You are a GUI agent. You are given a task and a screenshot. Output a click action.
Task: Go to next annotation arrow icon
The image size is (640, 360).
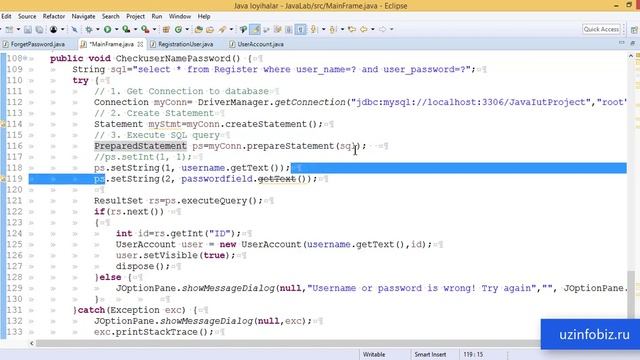click(313, 29)
